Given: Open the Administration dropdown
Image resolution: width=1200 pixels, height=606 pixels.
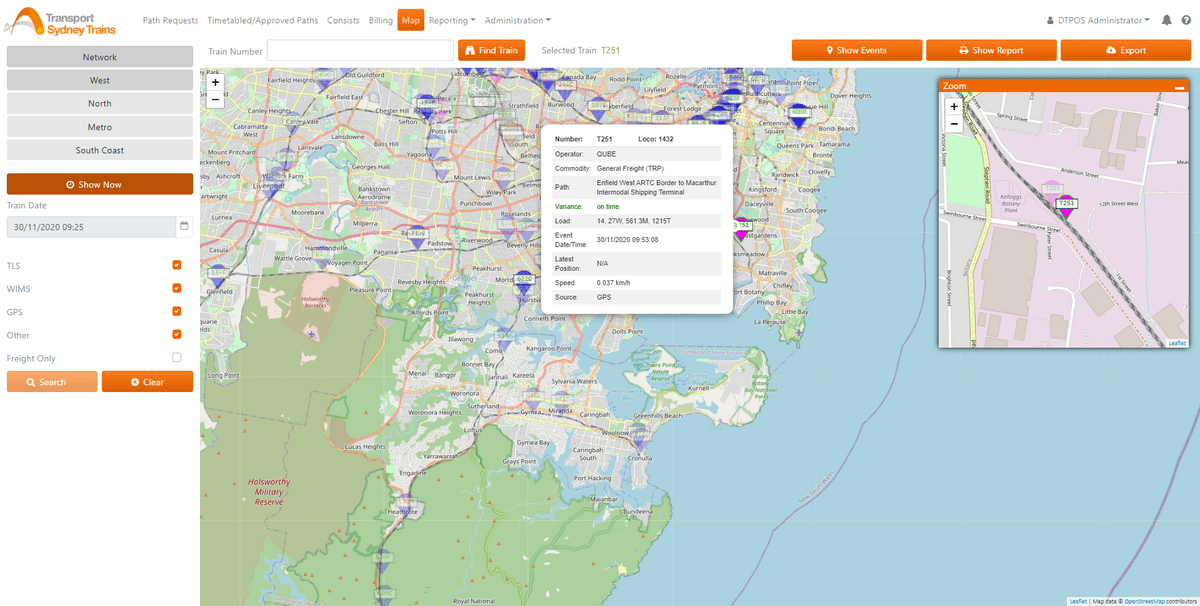Looking at the screenshot, I should coord(517,20).
